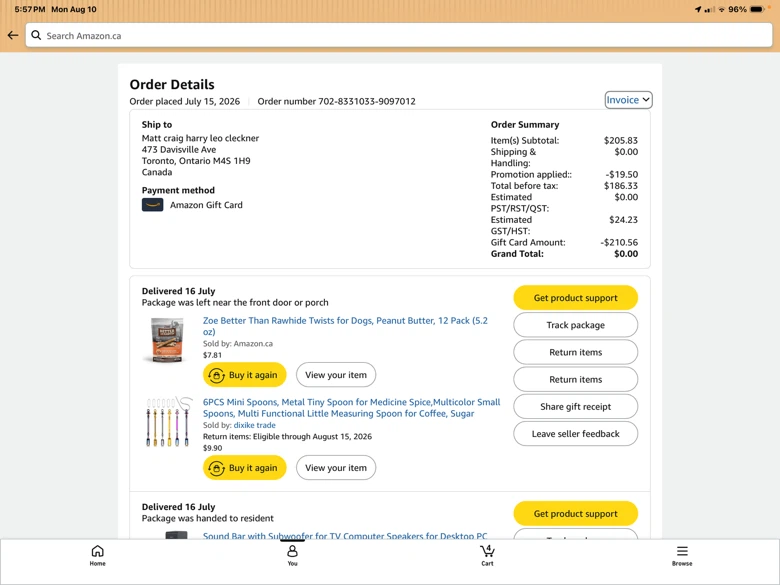Screen dimensions: 780x585
Task: Click the lower Return items button
Action: coord(576,380)
